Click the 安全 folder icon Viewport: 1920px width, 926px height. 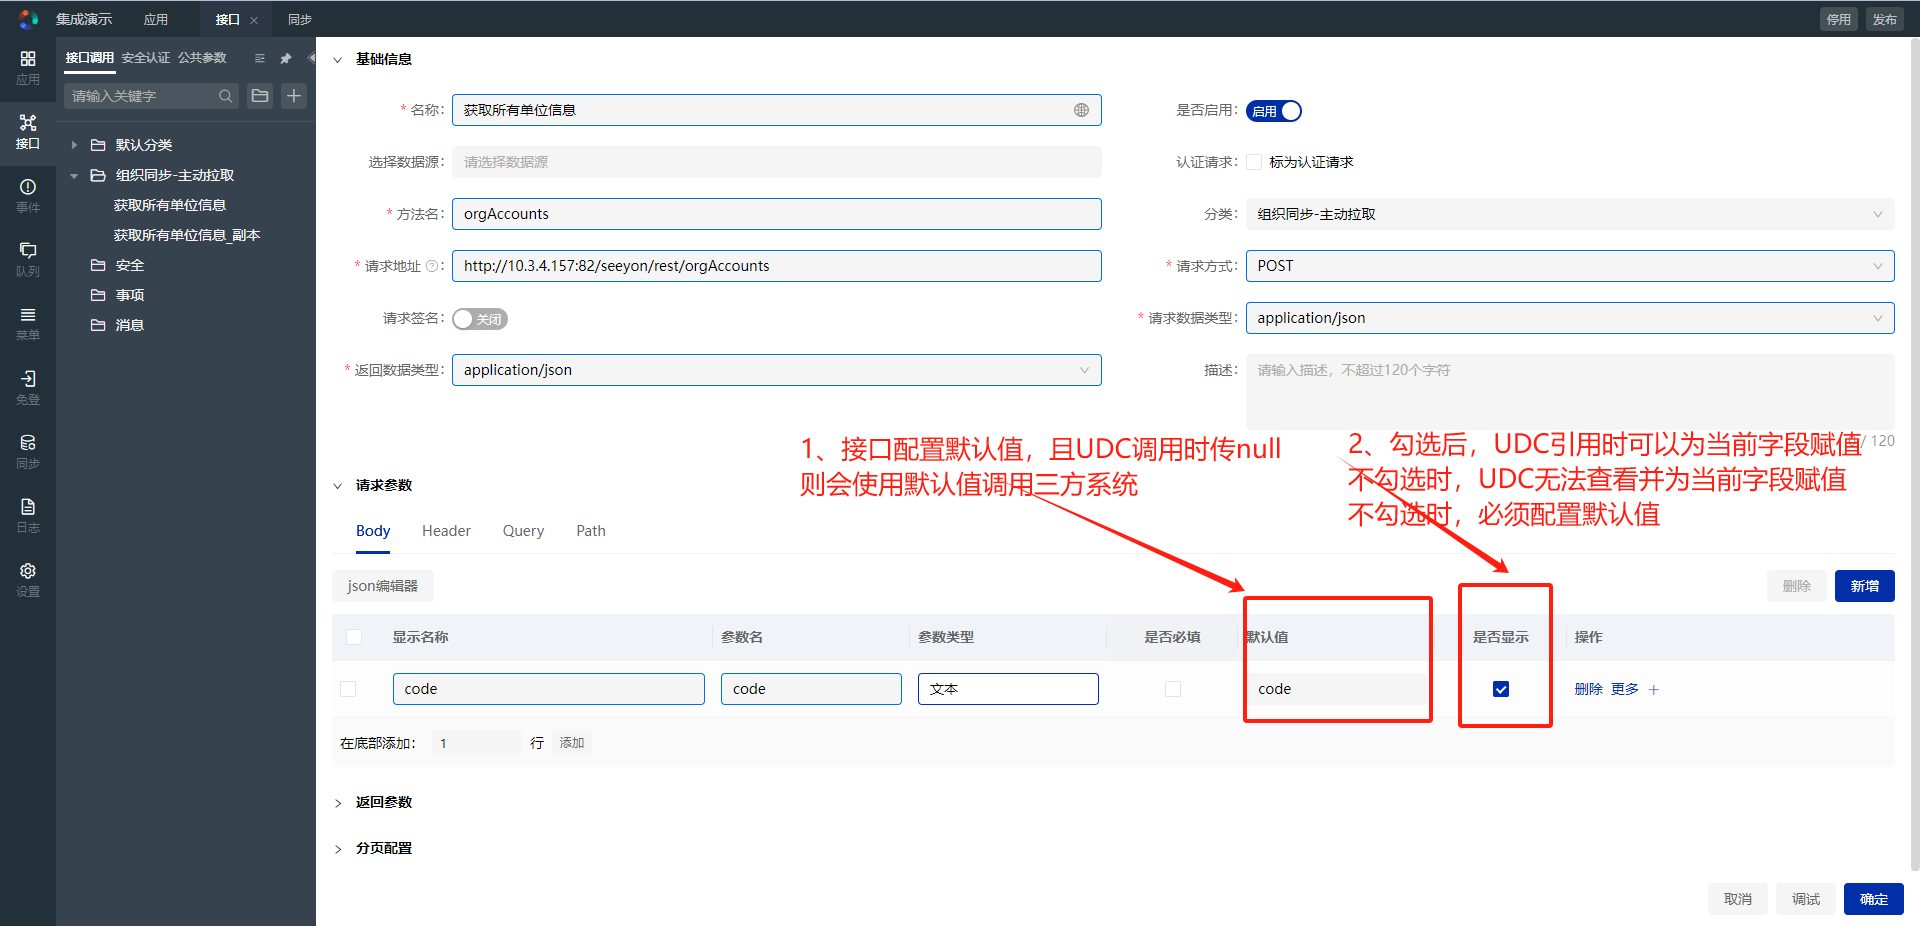click(x=98, y=265)
